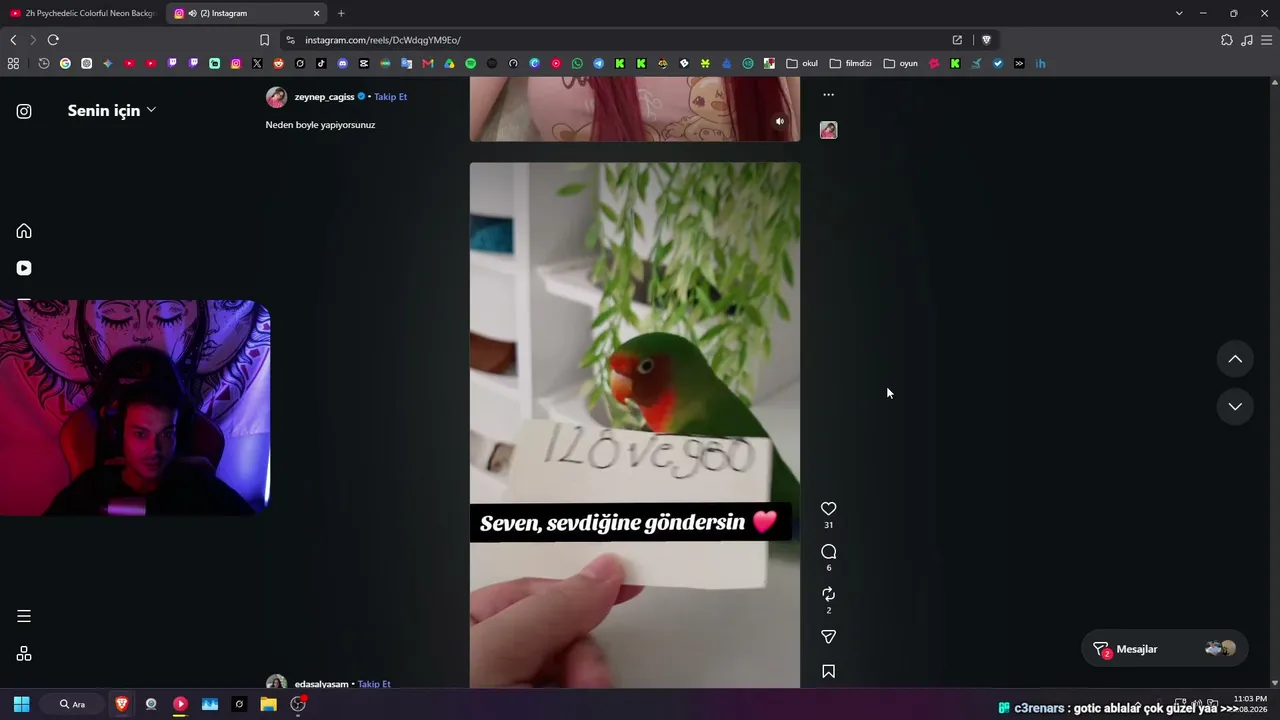This screenshot has height=720, width=1280.
Task: Open the Windows Start menu
Action: pos(21,704)
